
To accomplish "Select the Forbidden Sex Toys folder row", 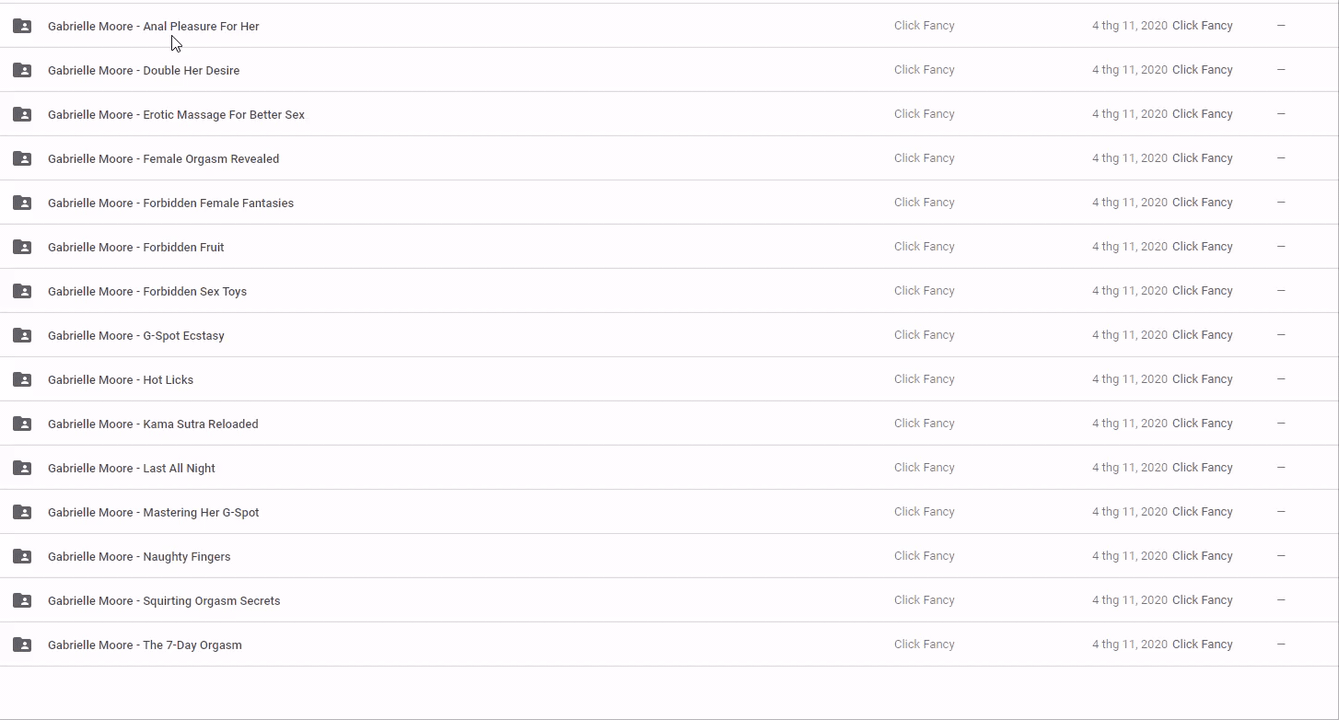I will point(147,292).
